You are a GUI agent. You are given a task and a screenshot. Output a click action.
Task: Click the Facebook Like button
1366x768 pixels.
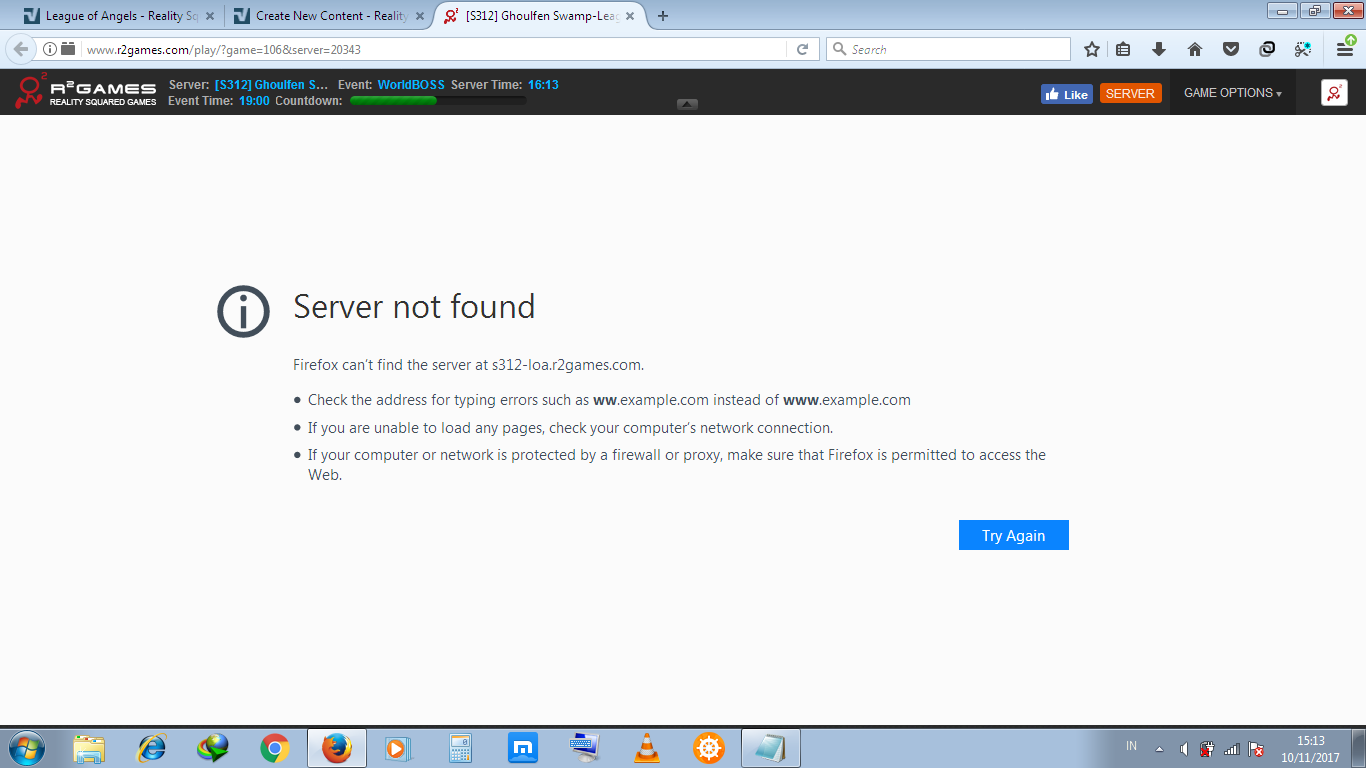(1066, 94)
